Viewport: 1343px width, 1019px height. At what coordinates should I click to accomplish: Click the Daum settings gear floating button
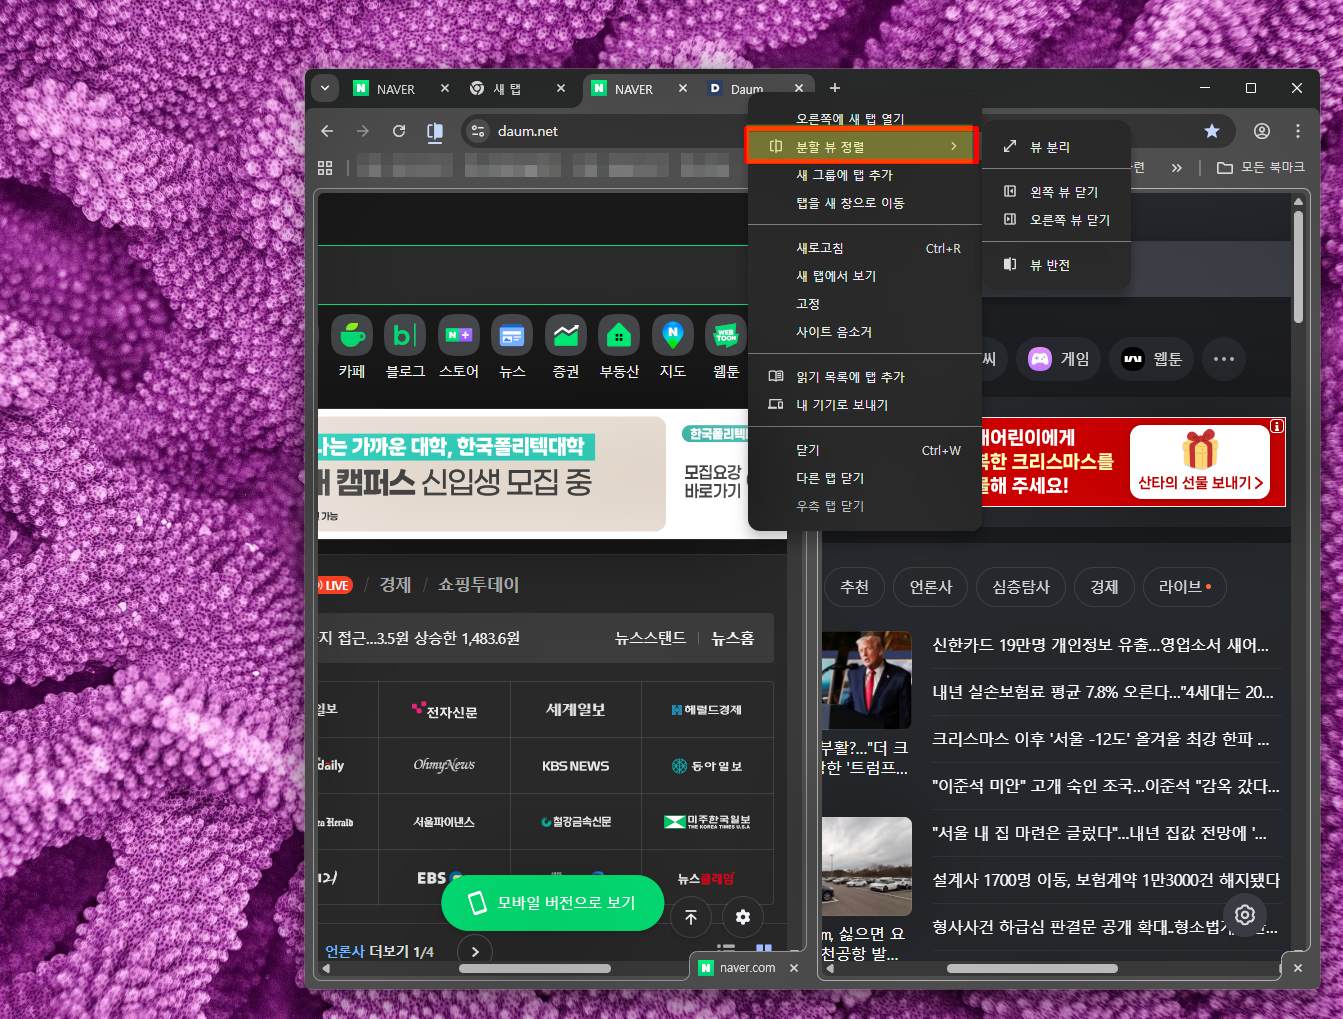pyautogui.click(x=1245, y=915)
